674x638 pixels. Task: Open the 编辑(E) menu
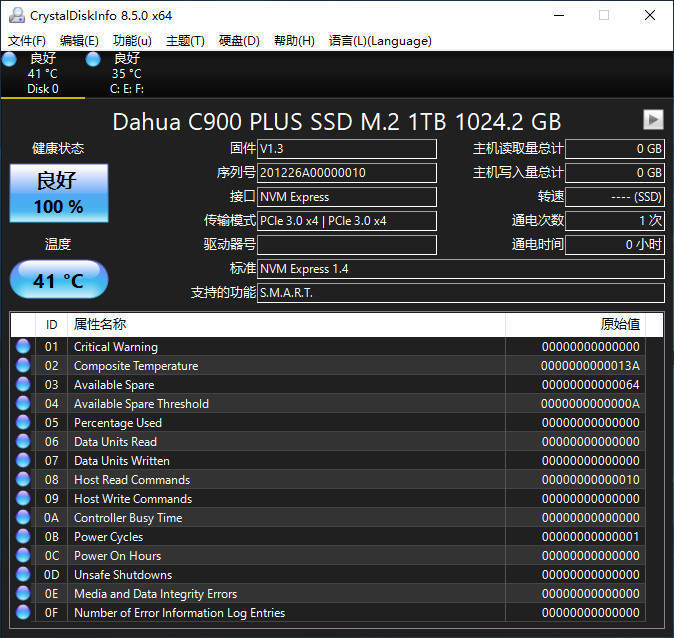pos(79,41)
